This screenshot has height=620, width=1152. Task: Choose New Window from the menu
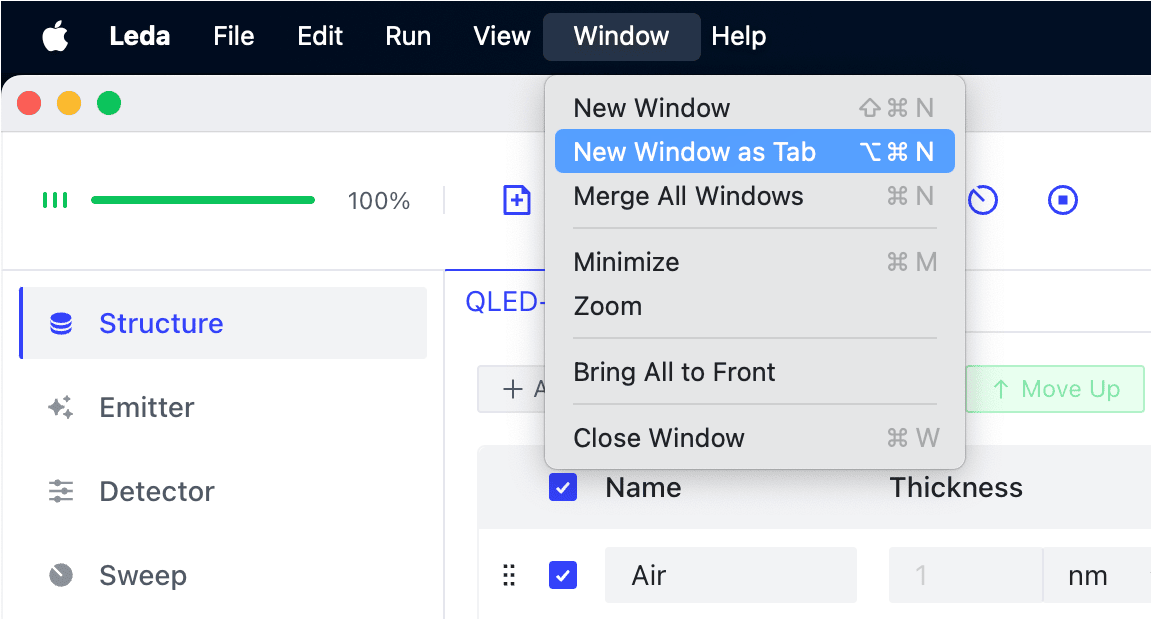tap(755, 108)
